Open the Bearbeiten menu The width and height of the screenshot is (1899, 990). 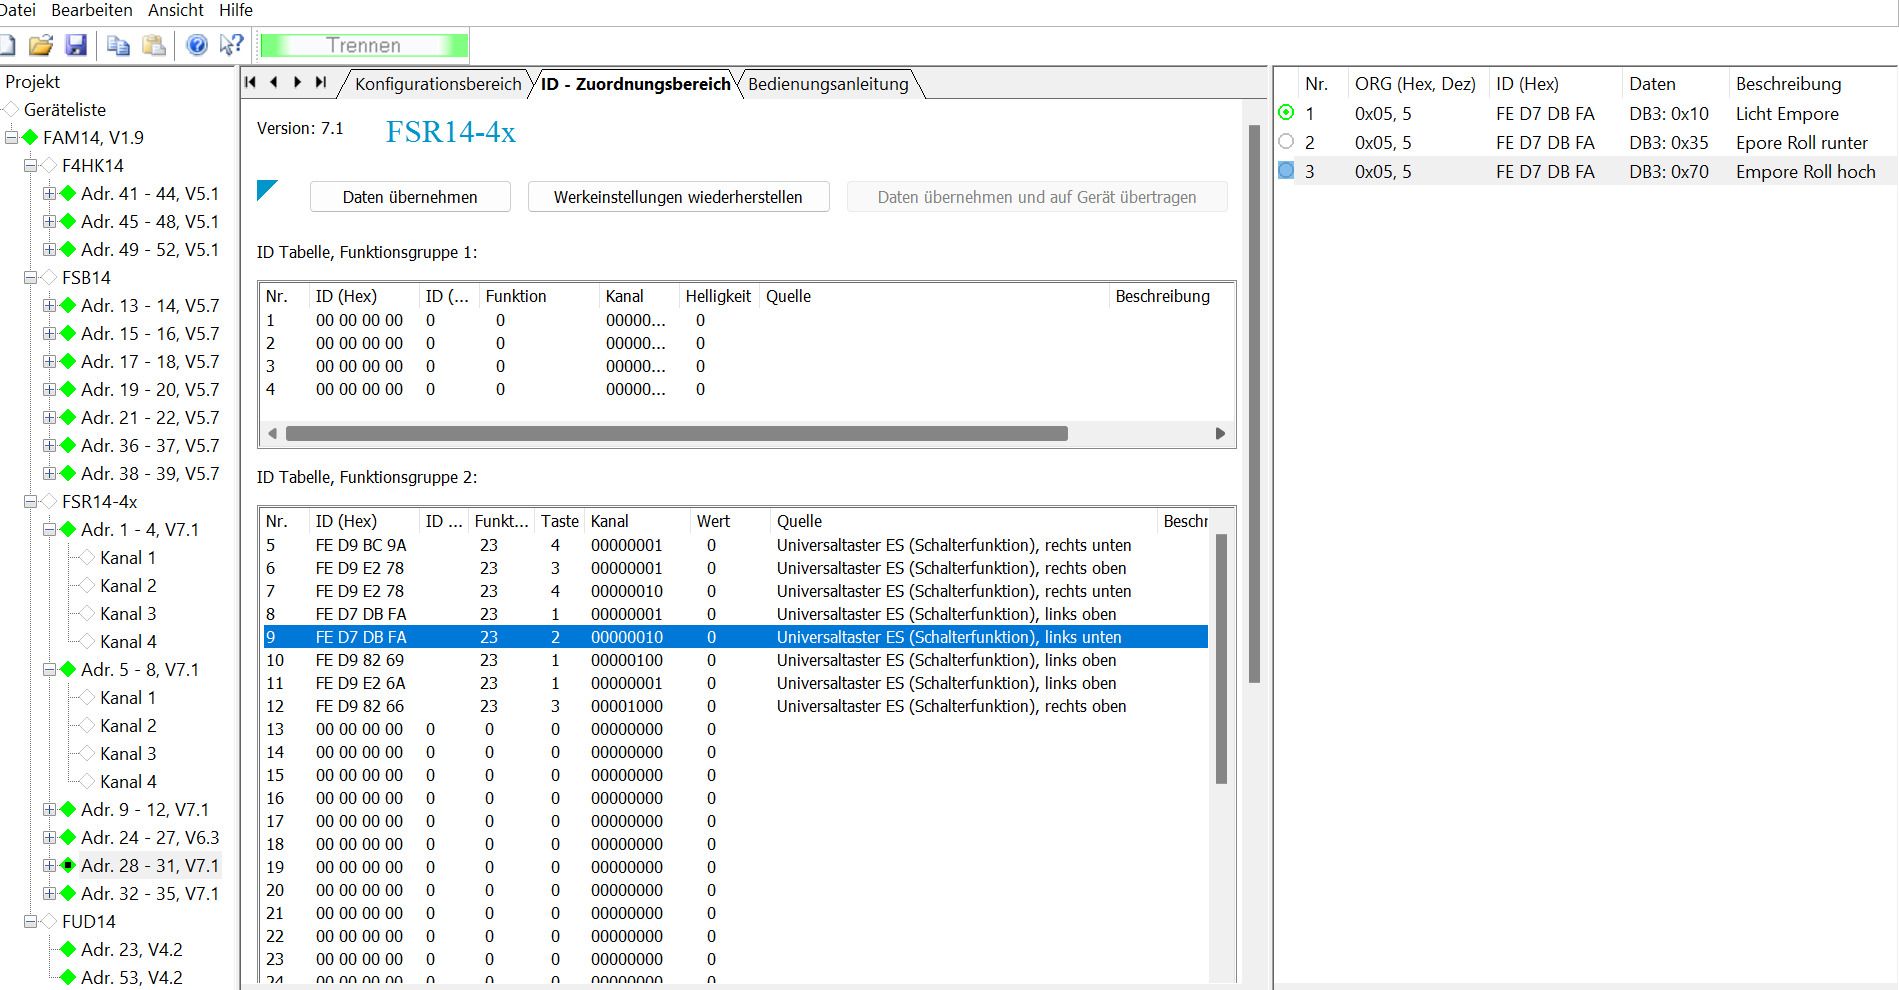click(x=91, y=10)
